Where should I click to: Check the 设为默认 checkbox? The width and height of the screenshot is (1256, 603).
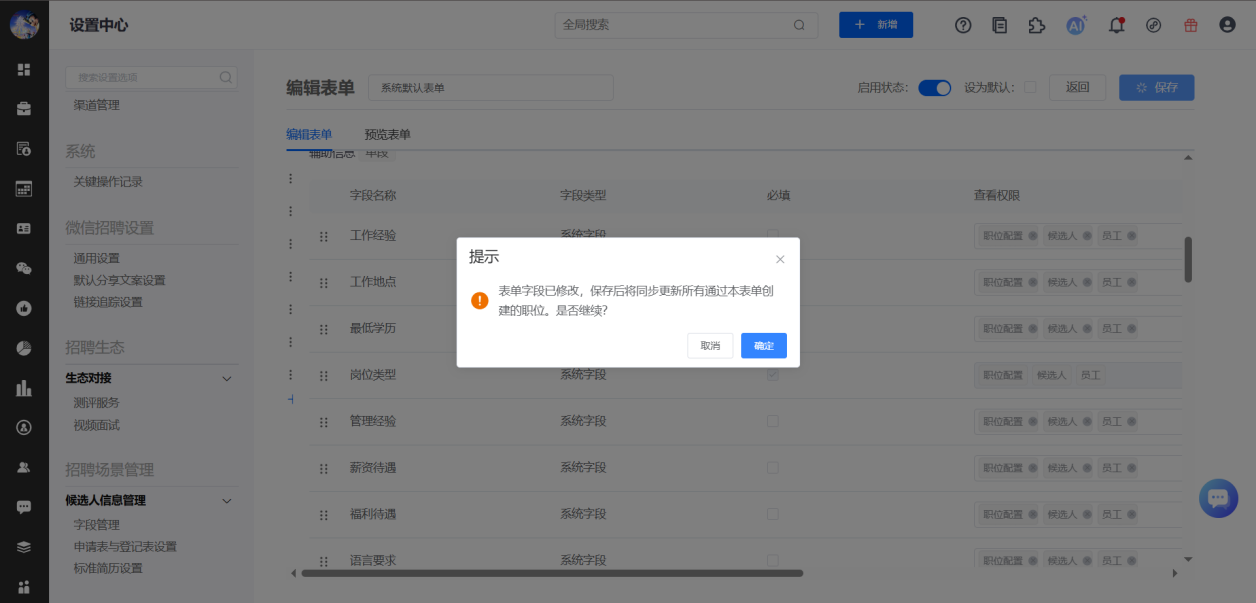point(1030,87)
